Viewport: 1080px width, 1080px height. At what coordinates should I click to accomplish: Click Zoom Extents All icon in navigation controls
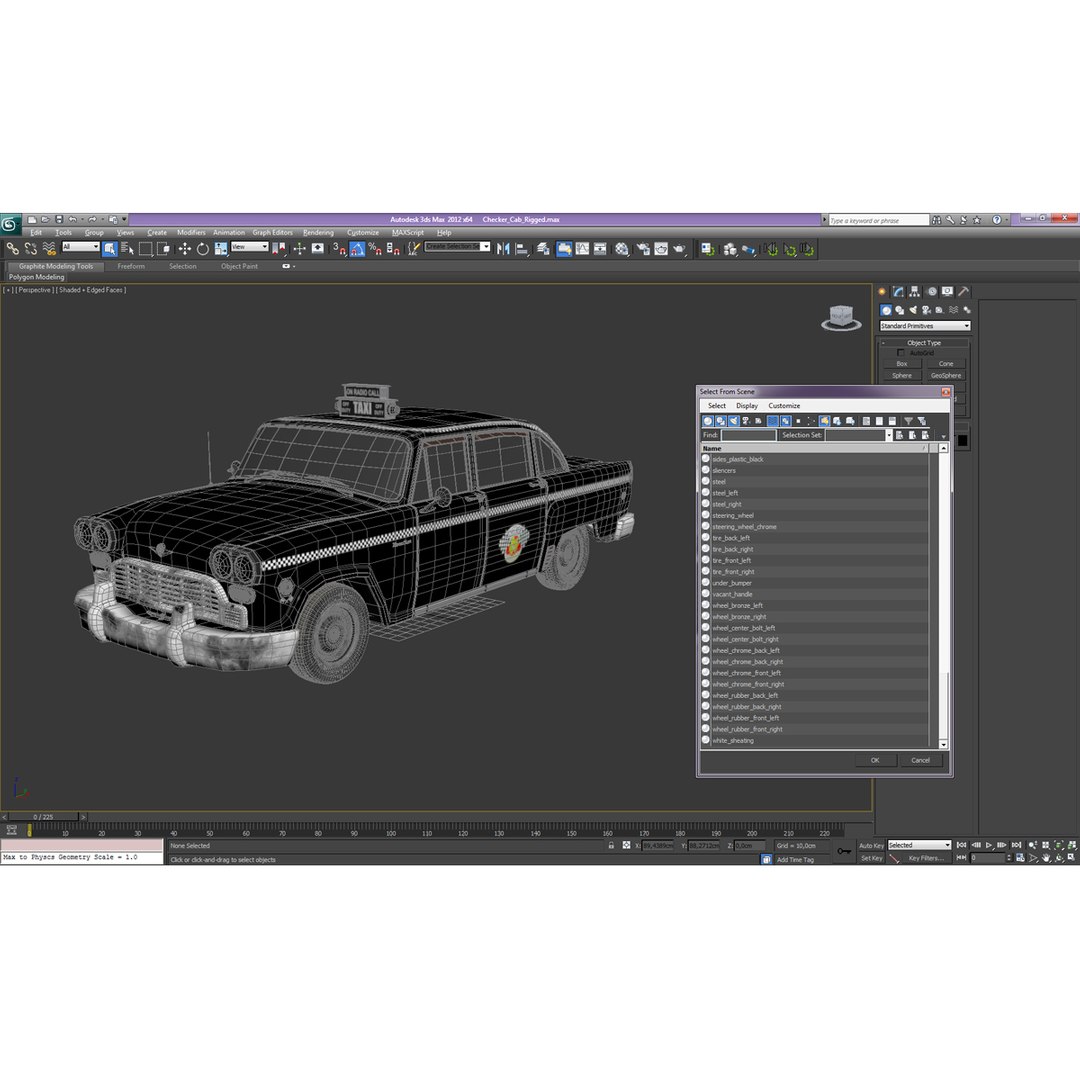1072,845
